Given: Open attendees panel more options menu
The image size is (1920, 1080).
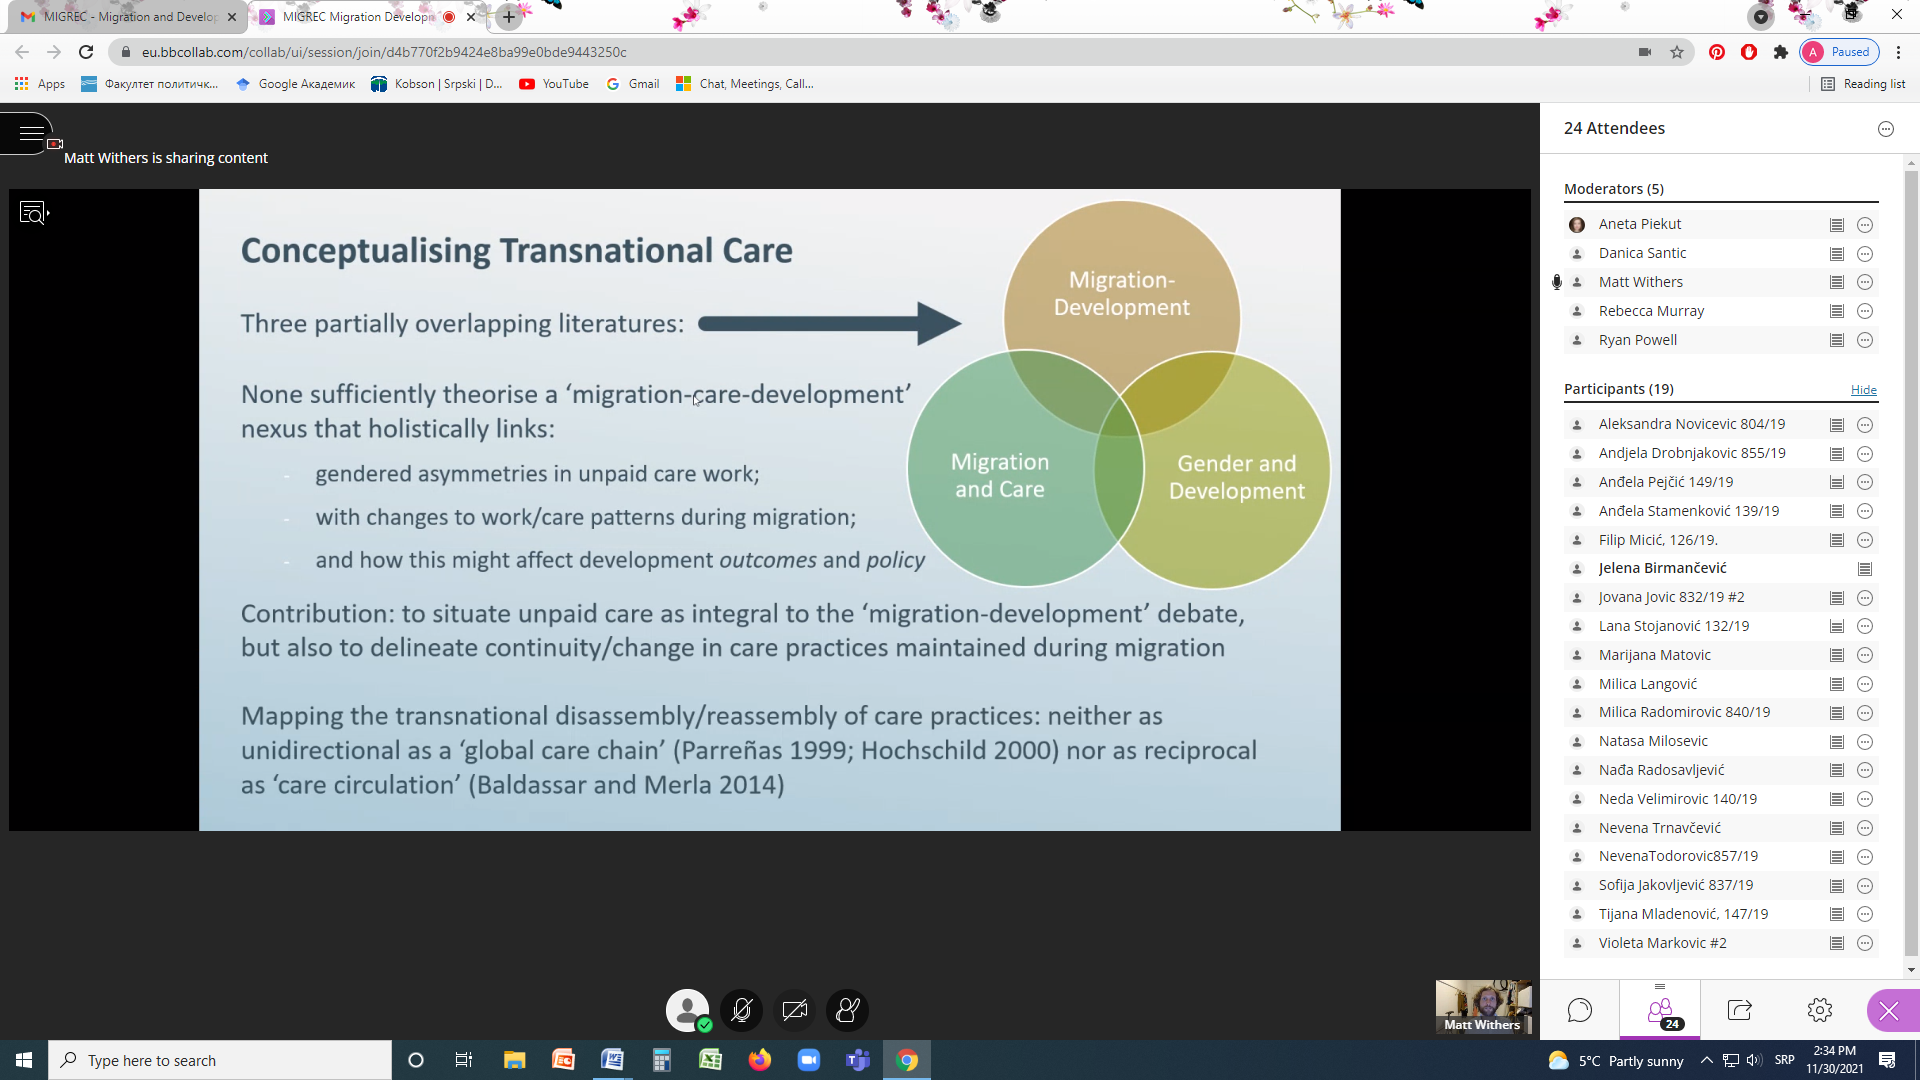Looking at the screenshot, I should (x=1886, y=129).
